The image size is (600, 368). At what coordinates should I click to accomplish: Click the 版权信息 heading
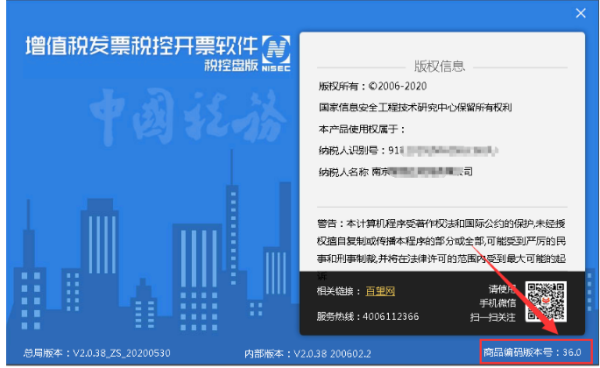[x=439, y=66]
